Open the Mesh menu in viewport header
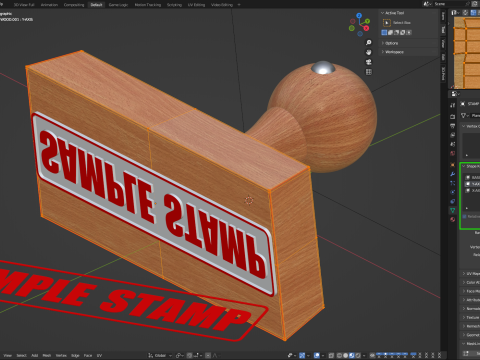This screenshot has width=480, height=360. [47, 356]
